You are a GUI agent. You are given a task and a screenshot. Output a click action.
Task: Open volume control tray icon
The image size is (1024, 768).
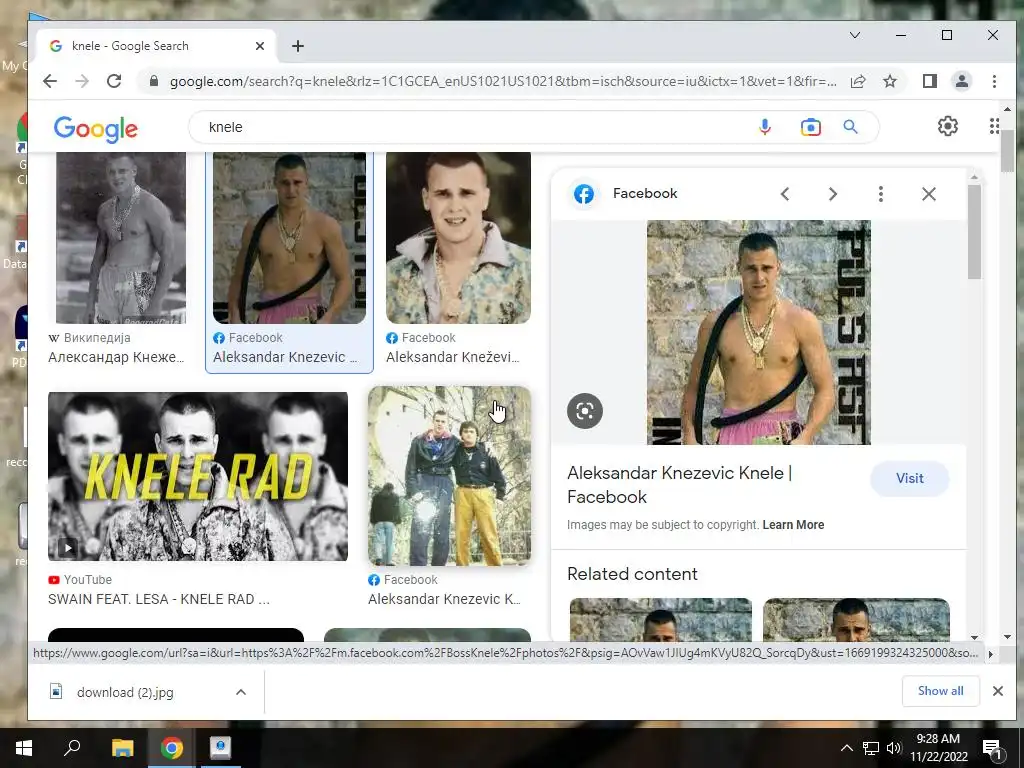[894, 748]
